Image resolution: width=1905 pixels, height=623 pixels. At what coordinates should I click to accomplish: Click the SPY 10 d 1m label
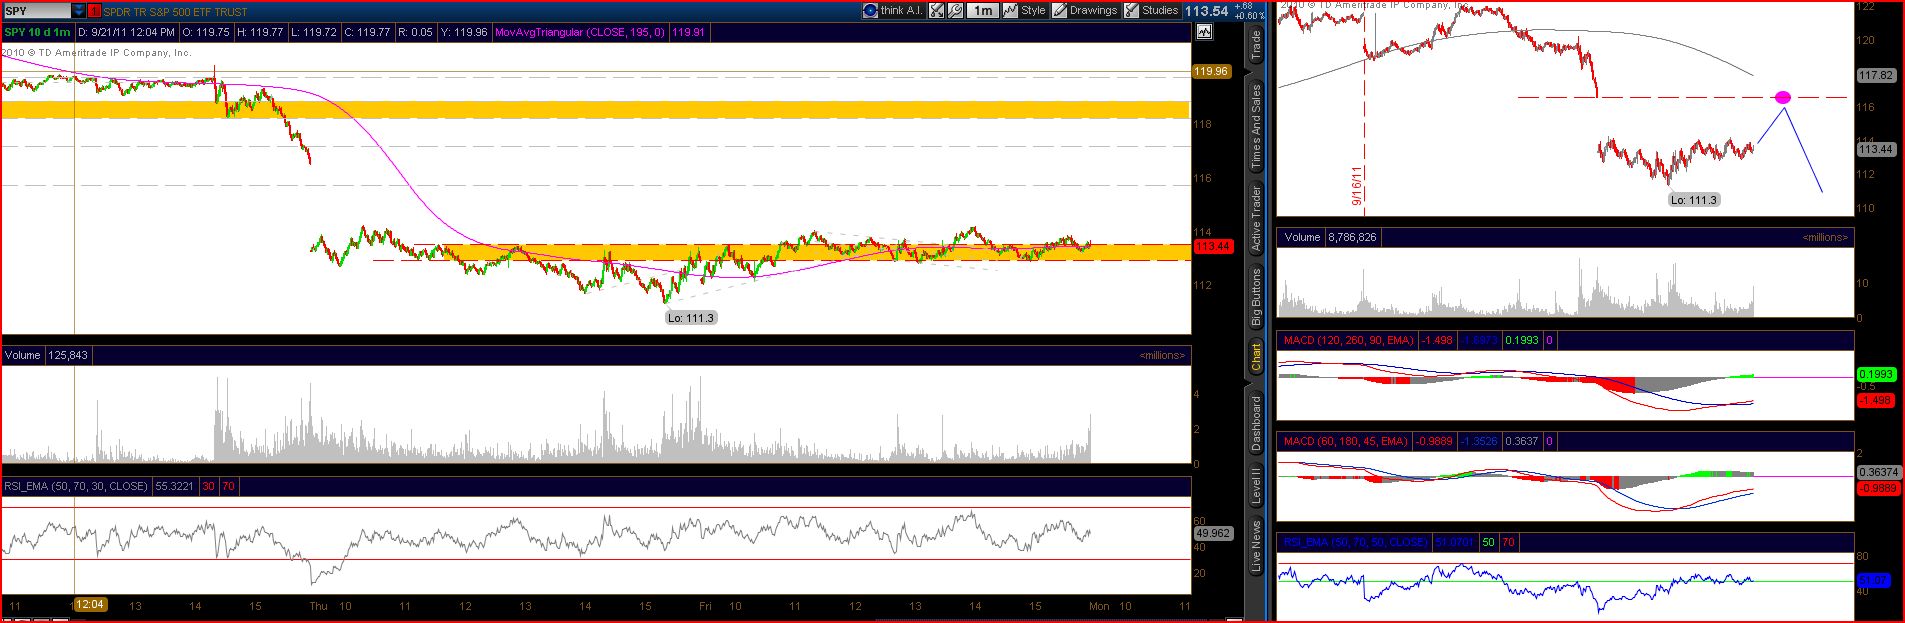[x=37, y=32]
